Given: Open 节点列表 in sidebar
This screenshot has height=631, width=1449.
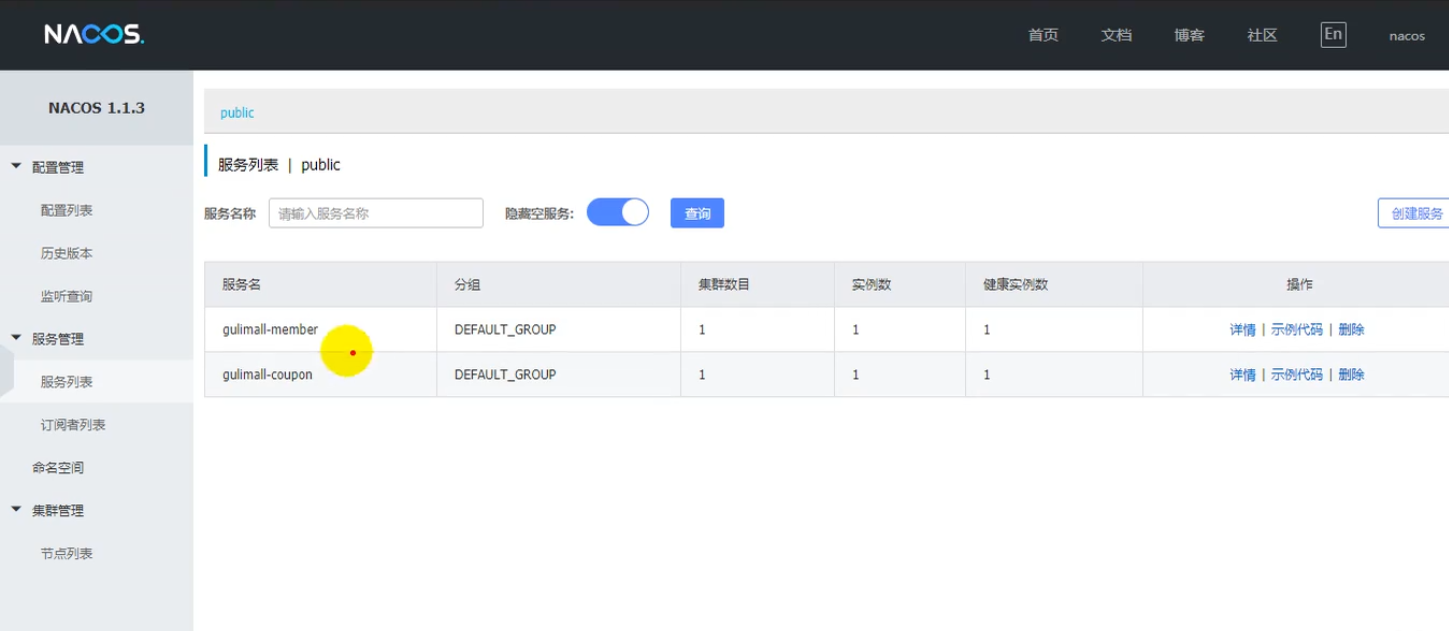Looking at the screenshot, I should (x=67, y=554).
